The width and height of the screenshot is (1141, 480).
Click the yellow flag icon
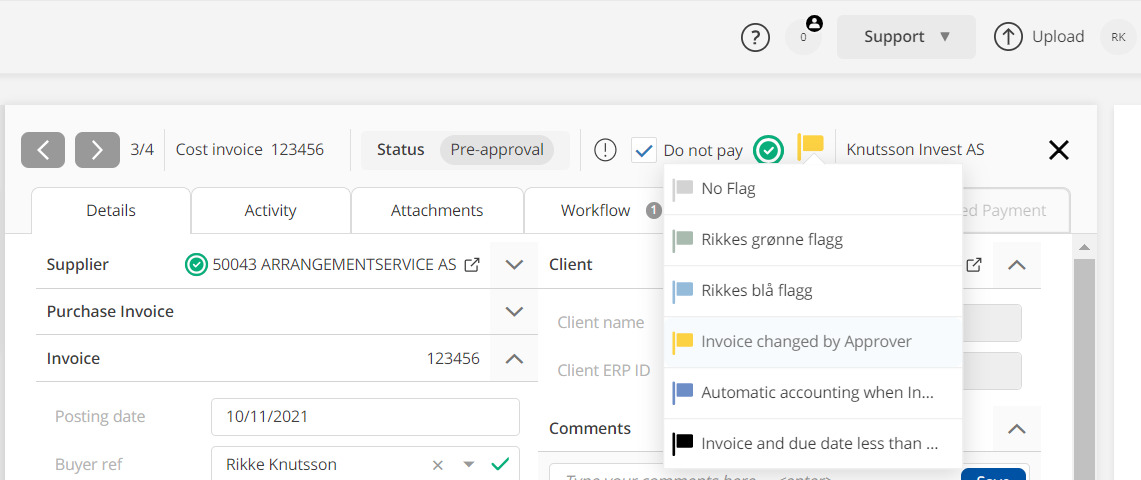pos(811,147)
